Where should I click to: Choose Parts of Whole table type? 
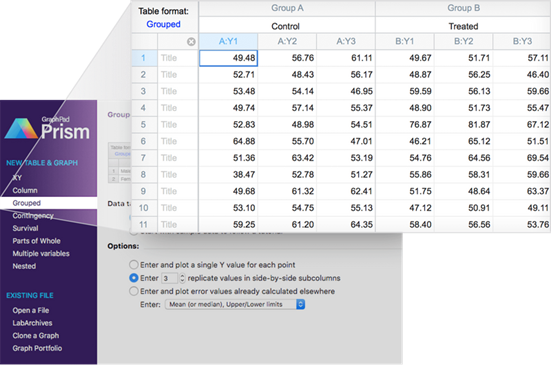tap(36, 241)
